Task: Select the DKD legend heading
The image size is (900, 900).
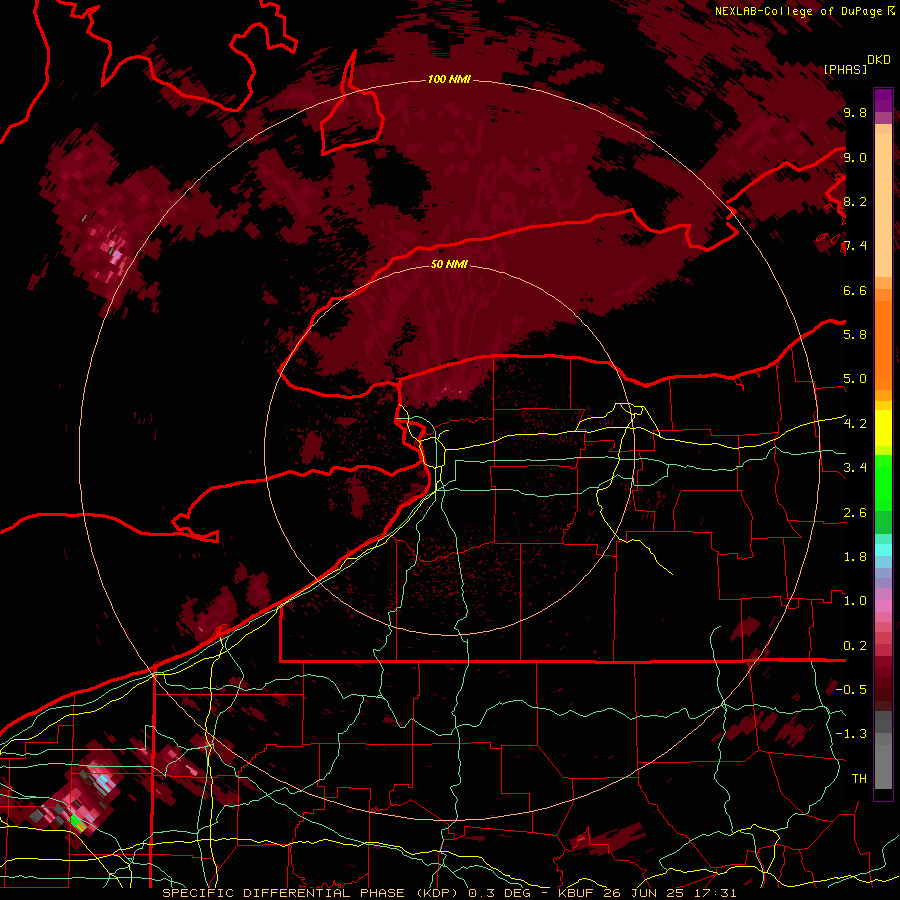Action: pyautogui.click(x=879, y=60)
